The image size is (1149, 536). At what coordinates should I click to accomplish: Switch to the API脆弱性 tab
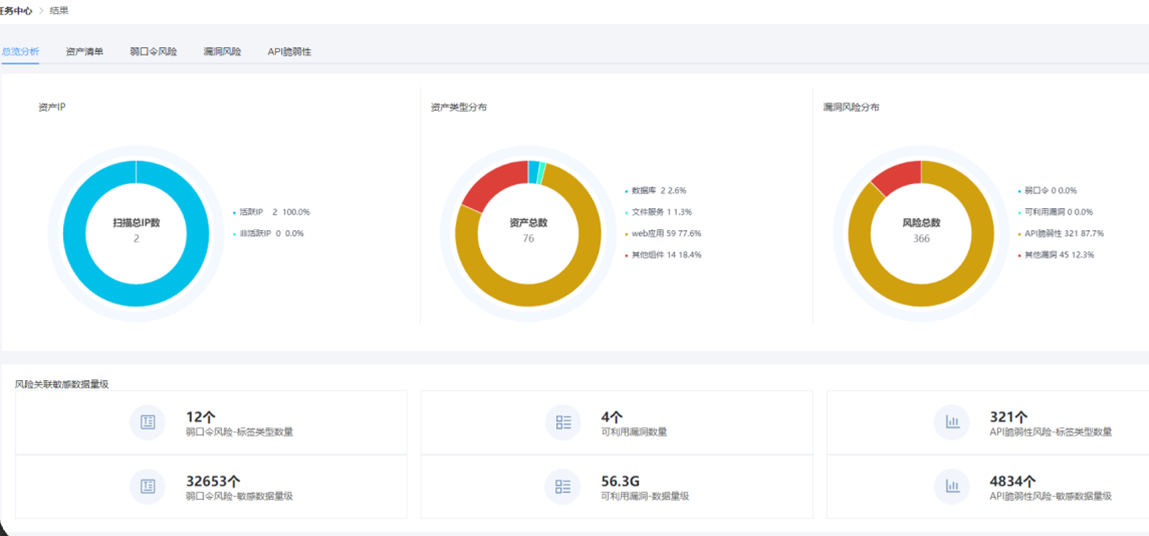(x=289, y=51)
